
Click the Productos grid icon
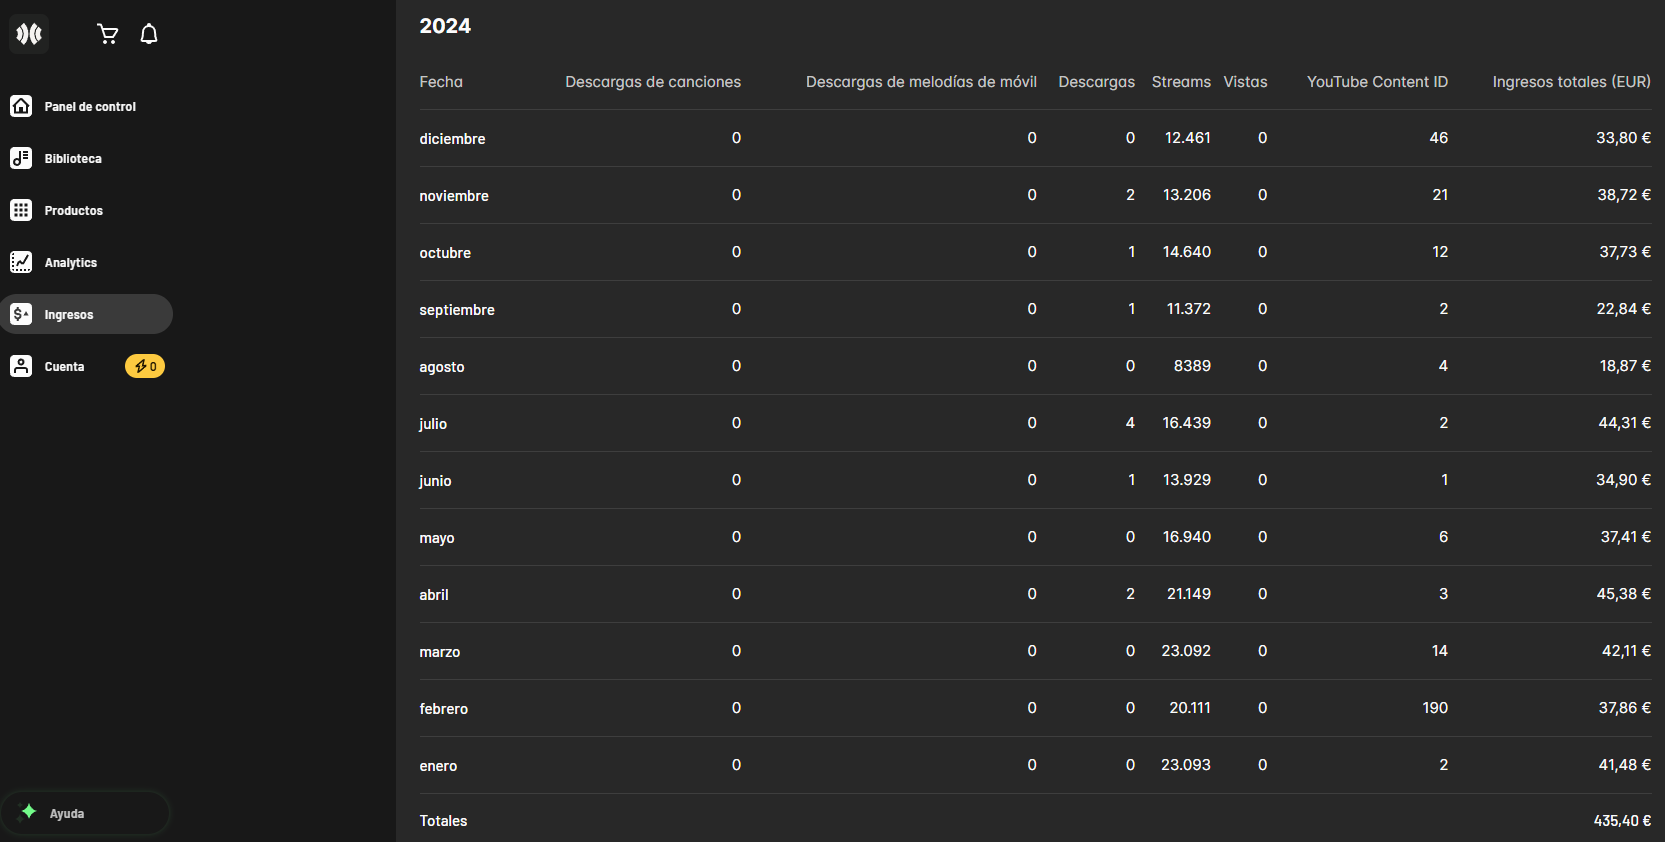click(21, 210)
